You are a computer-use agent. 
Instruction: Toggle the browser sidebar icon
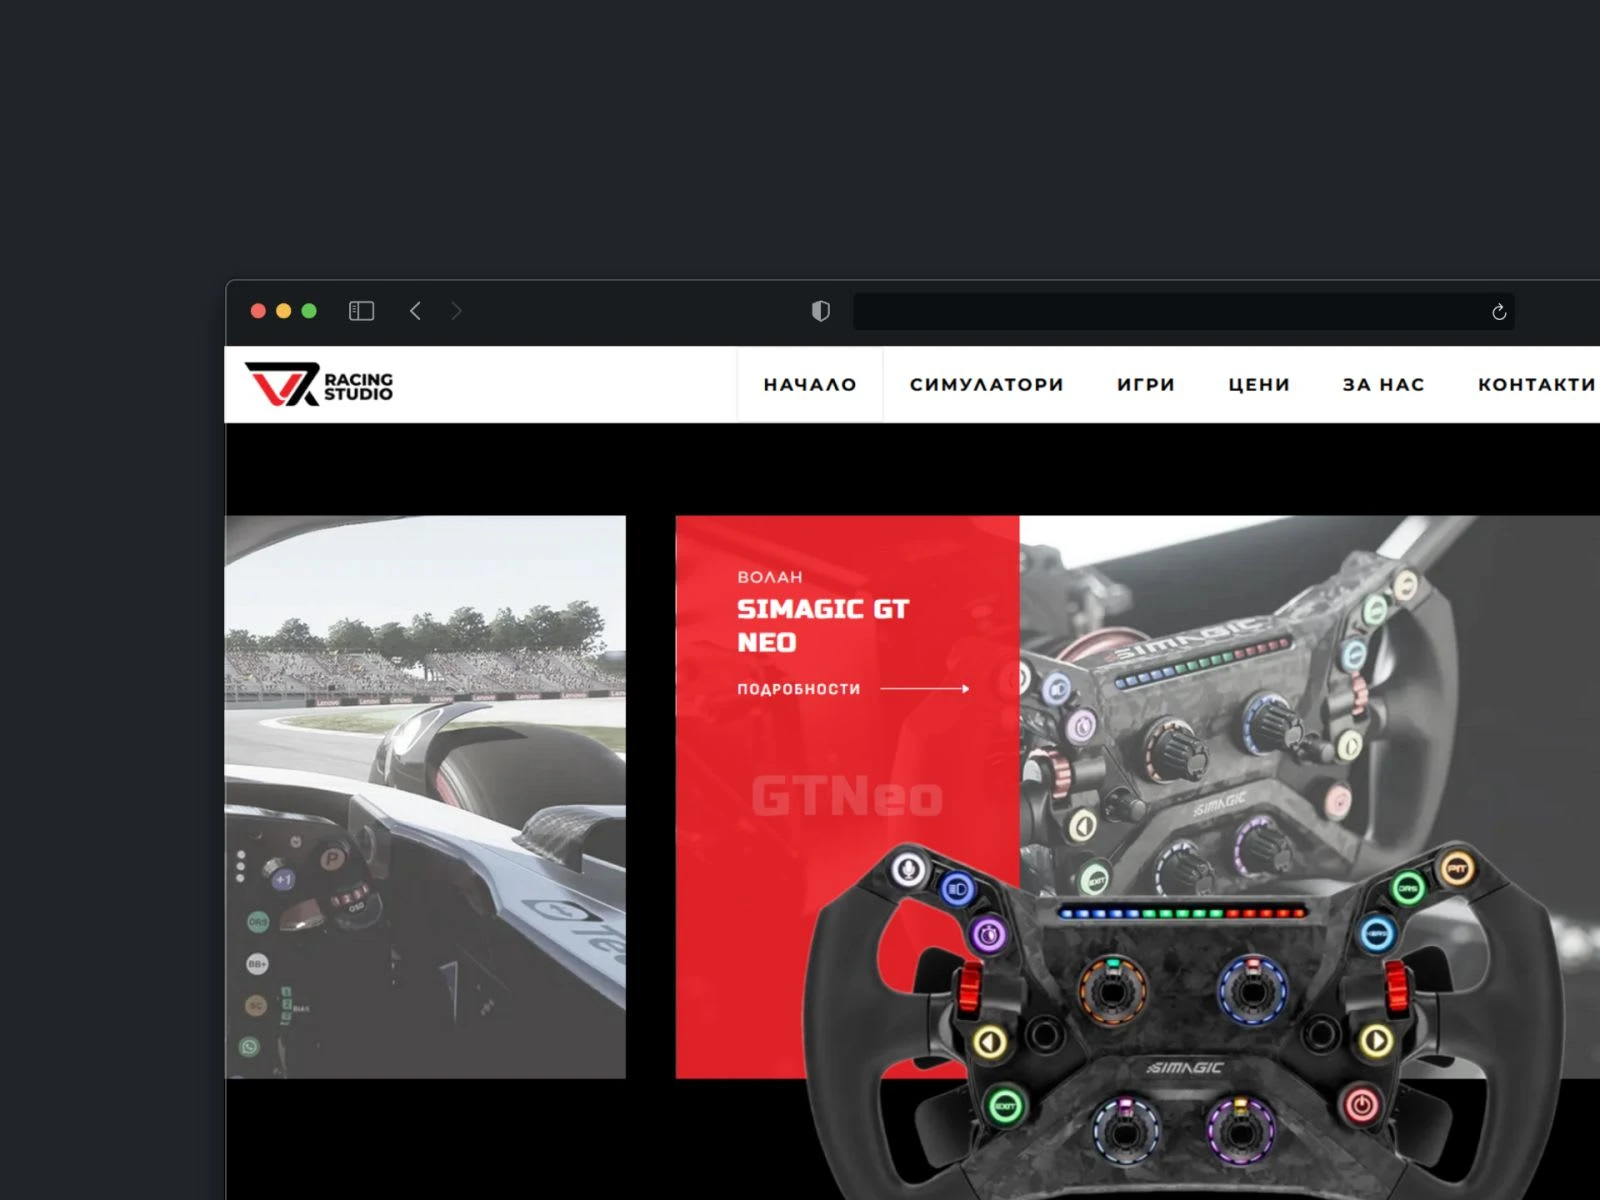point(361,311)
